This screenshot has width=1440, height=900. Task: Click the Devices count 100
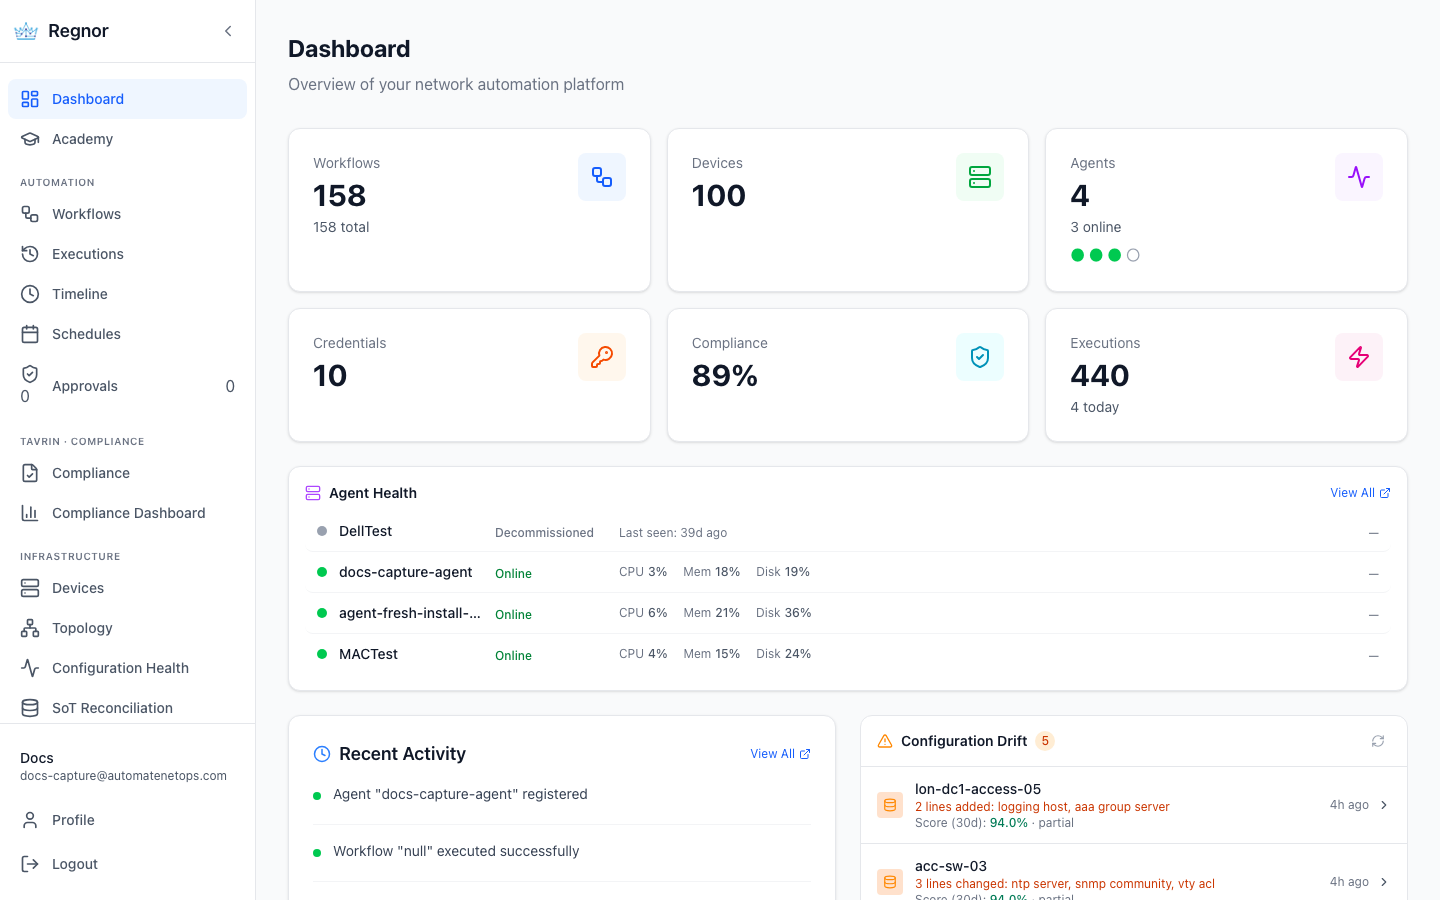coord(719,196)
